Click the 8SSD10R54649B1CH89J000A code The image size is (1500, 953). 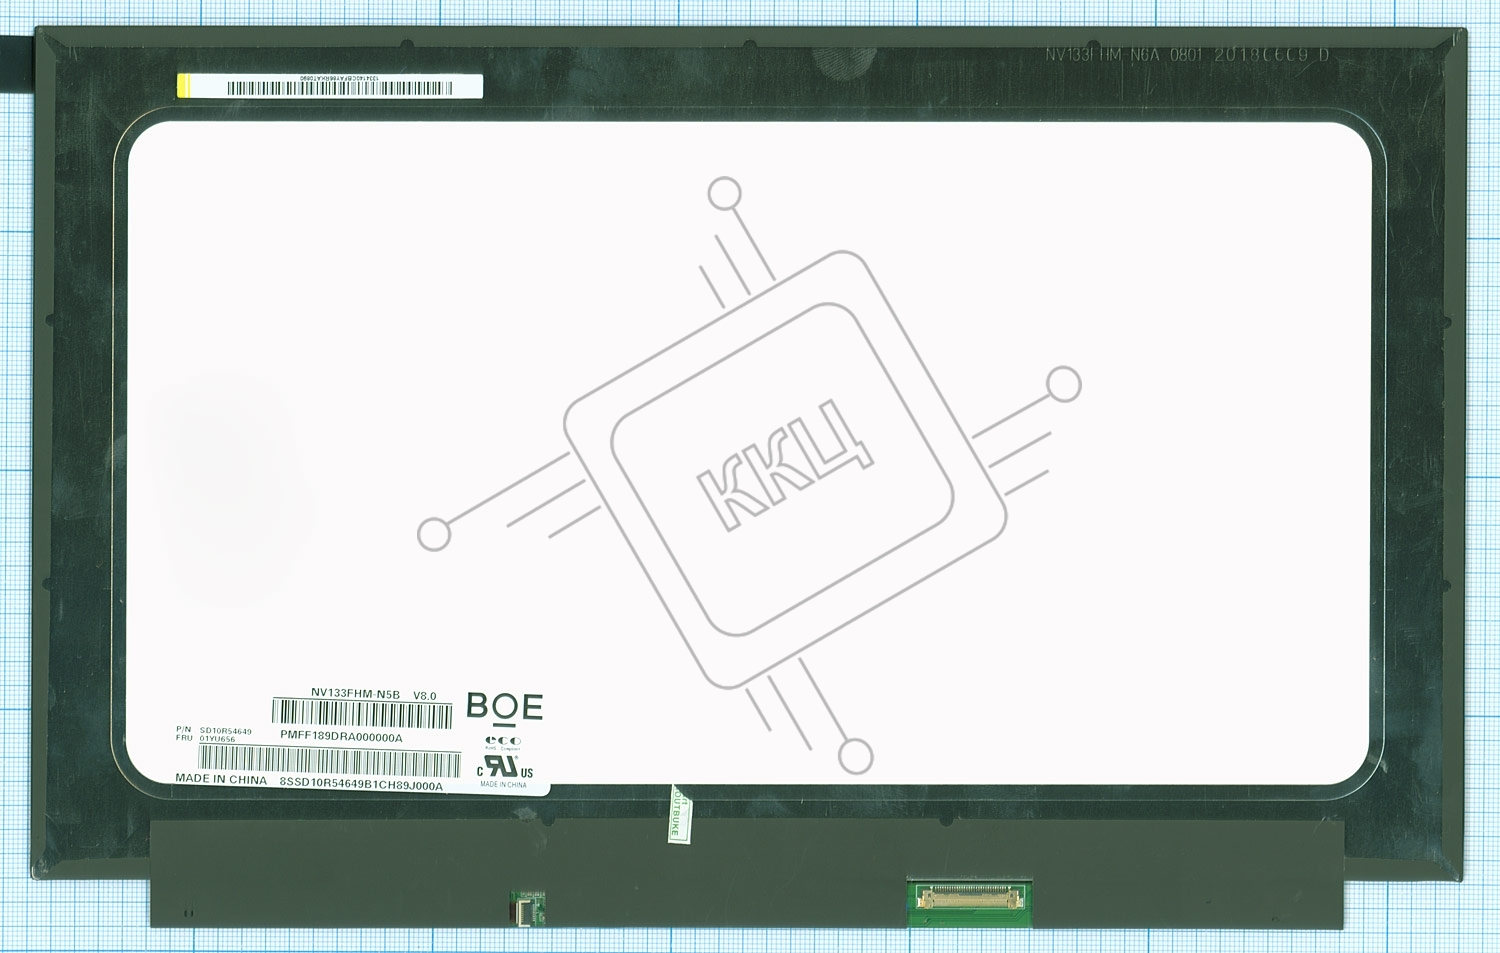tap(360, 786)
